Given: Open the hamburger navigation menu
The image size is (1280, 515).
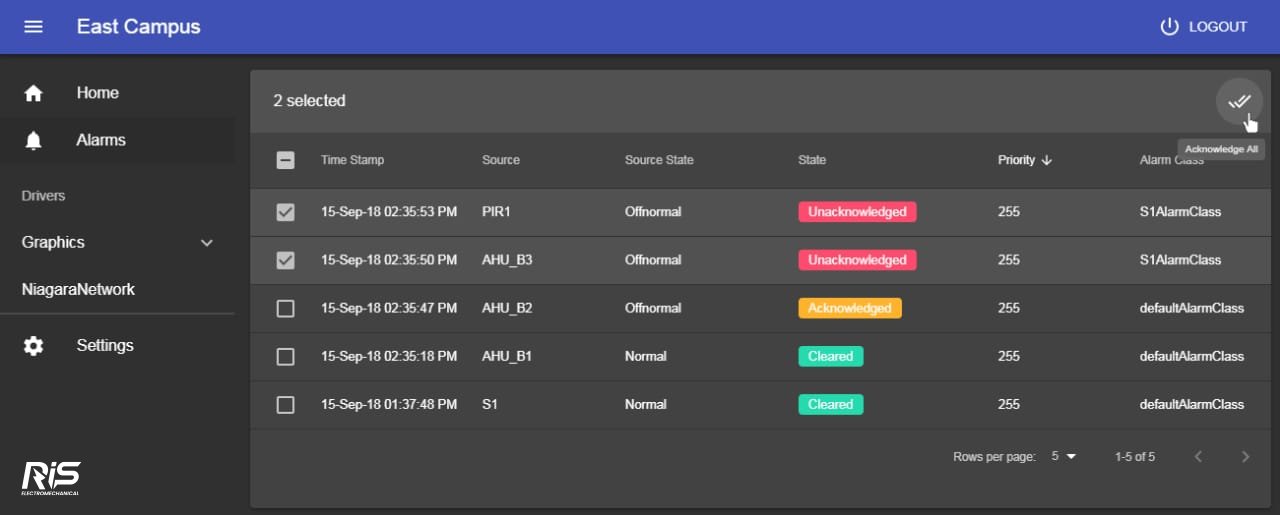Looking at the screenshot, I should click(33, 27).
